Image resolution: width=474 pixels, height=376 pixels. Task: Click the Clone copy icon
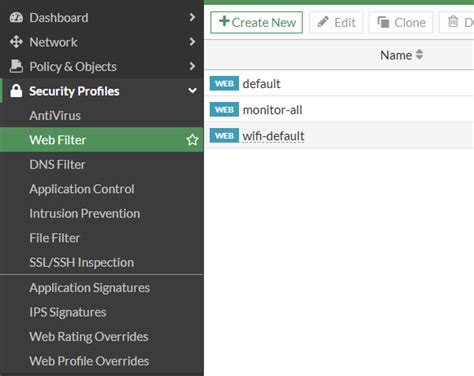click(383, 22)
